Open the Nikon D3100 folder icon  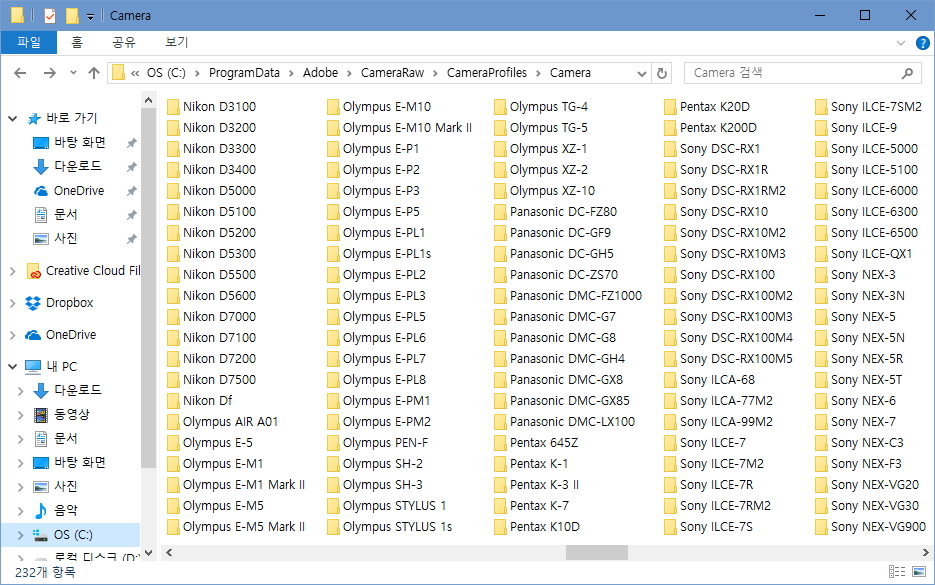coord(173,107)
